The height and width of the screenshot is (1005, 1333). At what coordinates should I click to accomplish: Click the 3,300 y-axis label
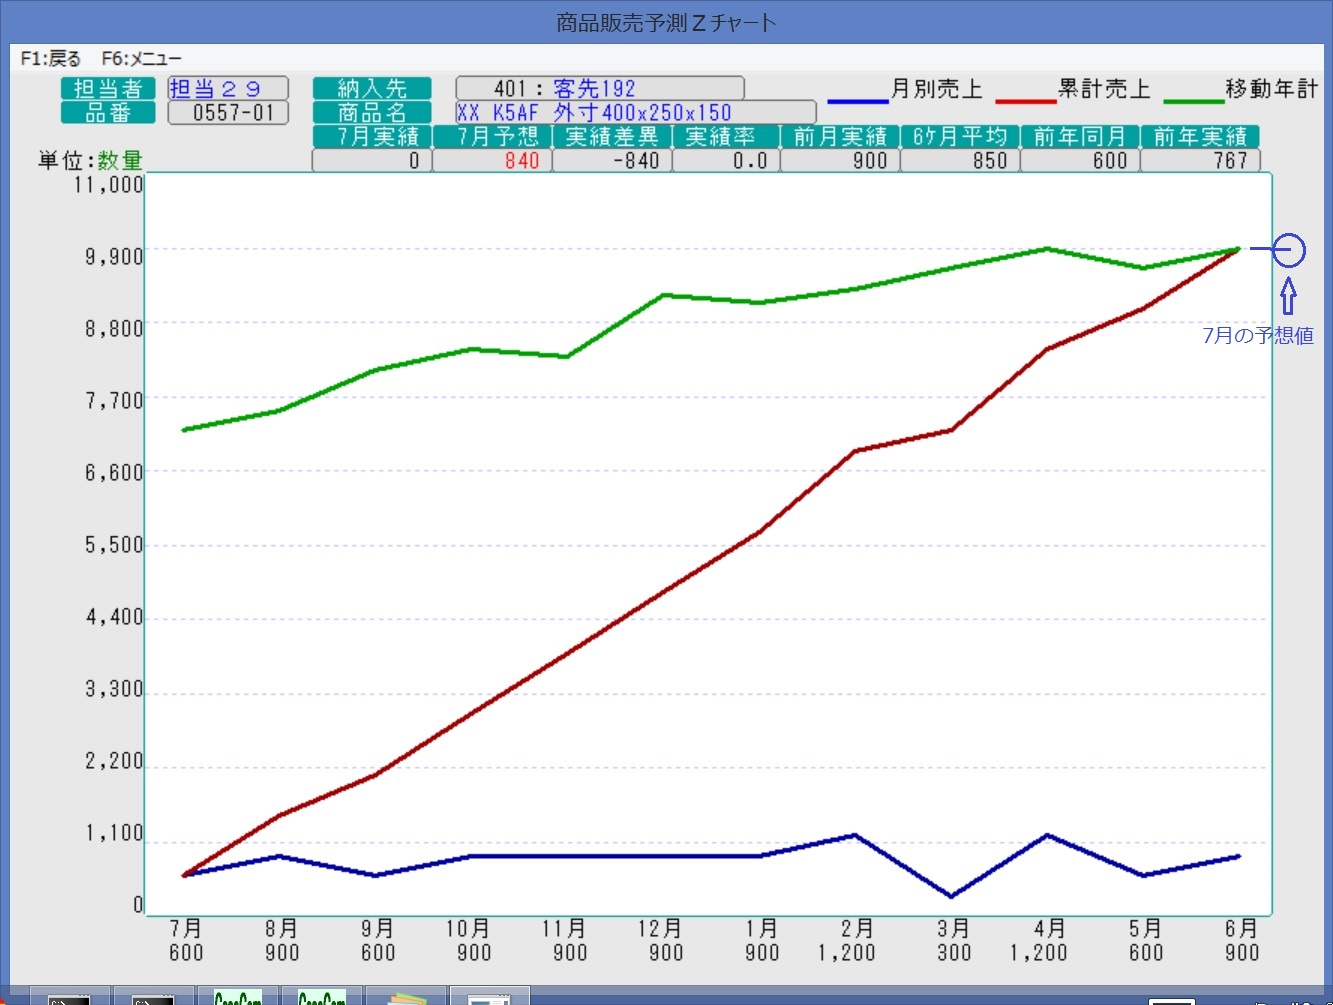tap(114, 689)
